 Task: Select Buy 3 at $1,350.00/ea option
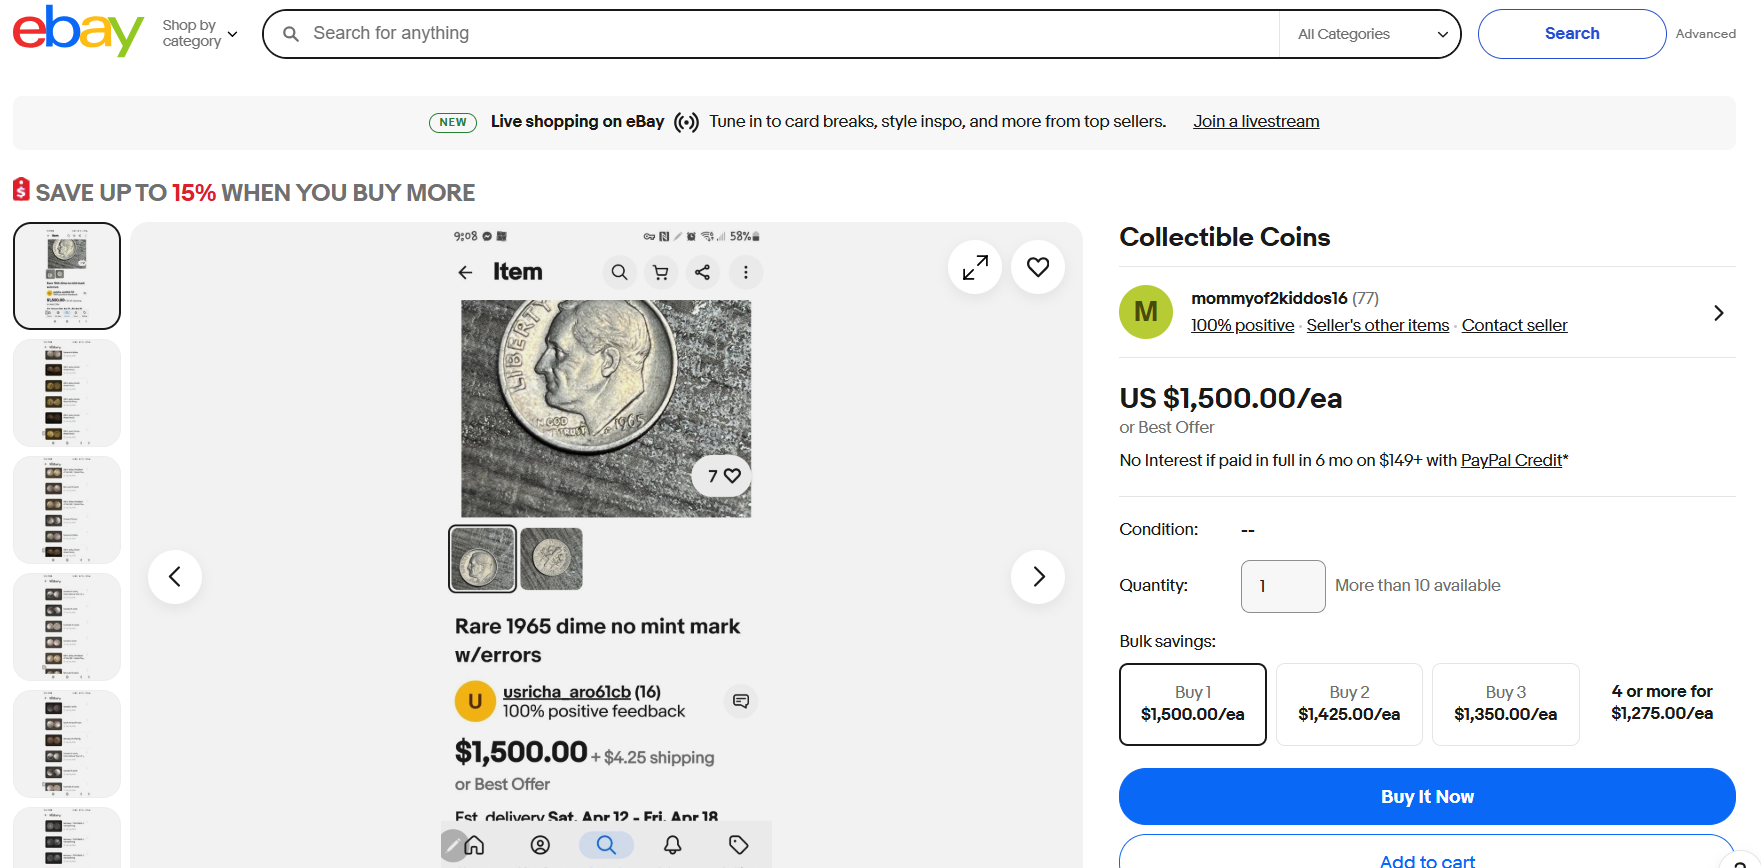pos(1505,704)
